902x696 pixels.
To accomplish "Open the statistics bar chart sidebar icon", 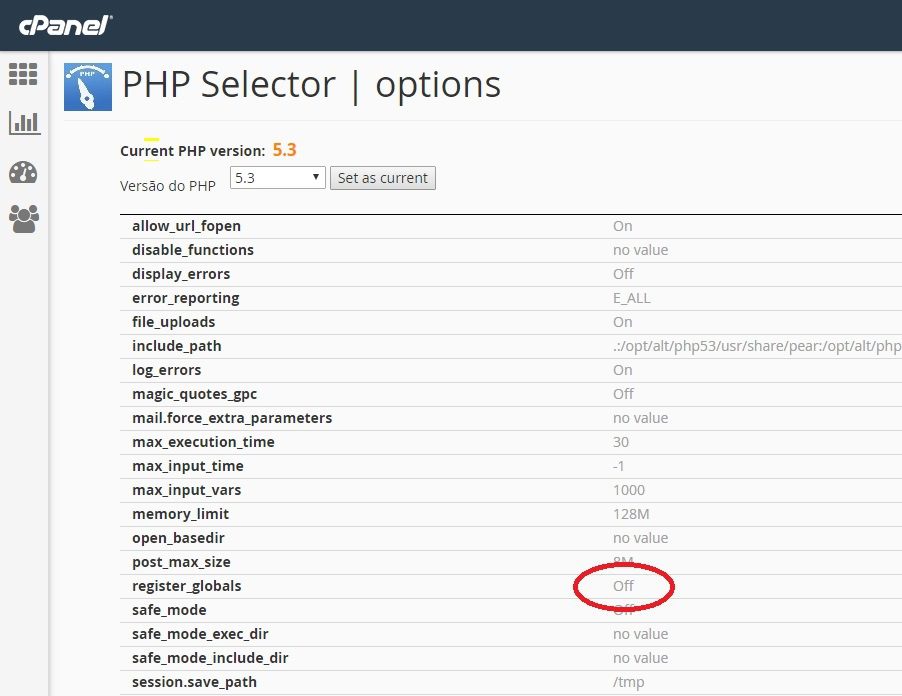I will pyautogui.click(x=24, y=123).
